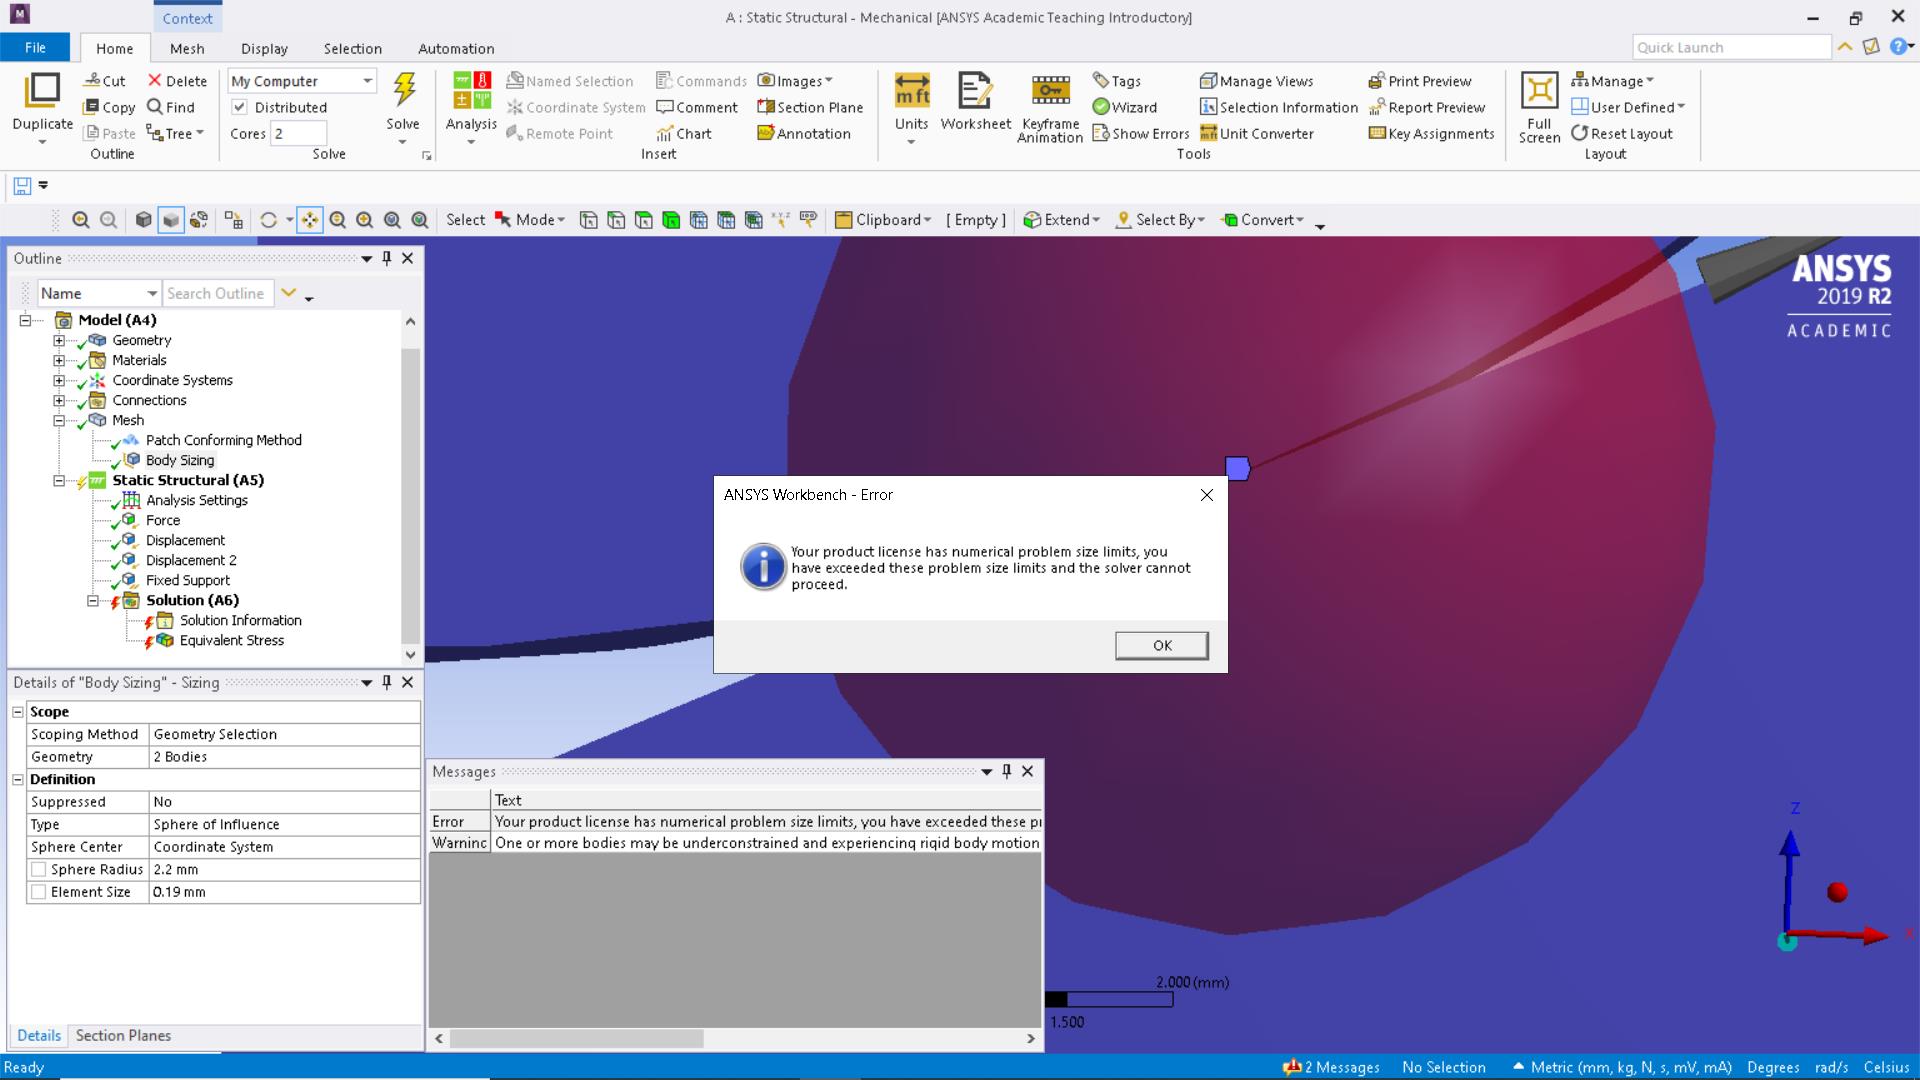
Task: Open the Unit Converter tool
Action: 1257,133
